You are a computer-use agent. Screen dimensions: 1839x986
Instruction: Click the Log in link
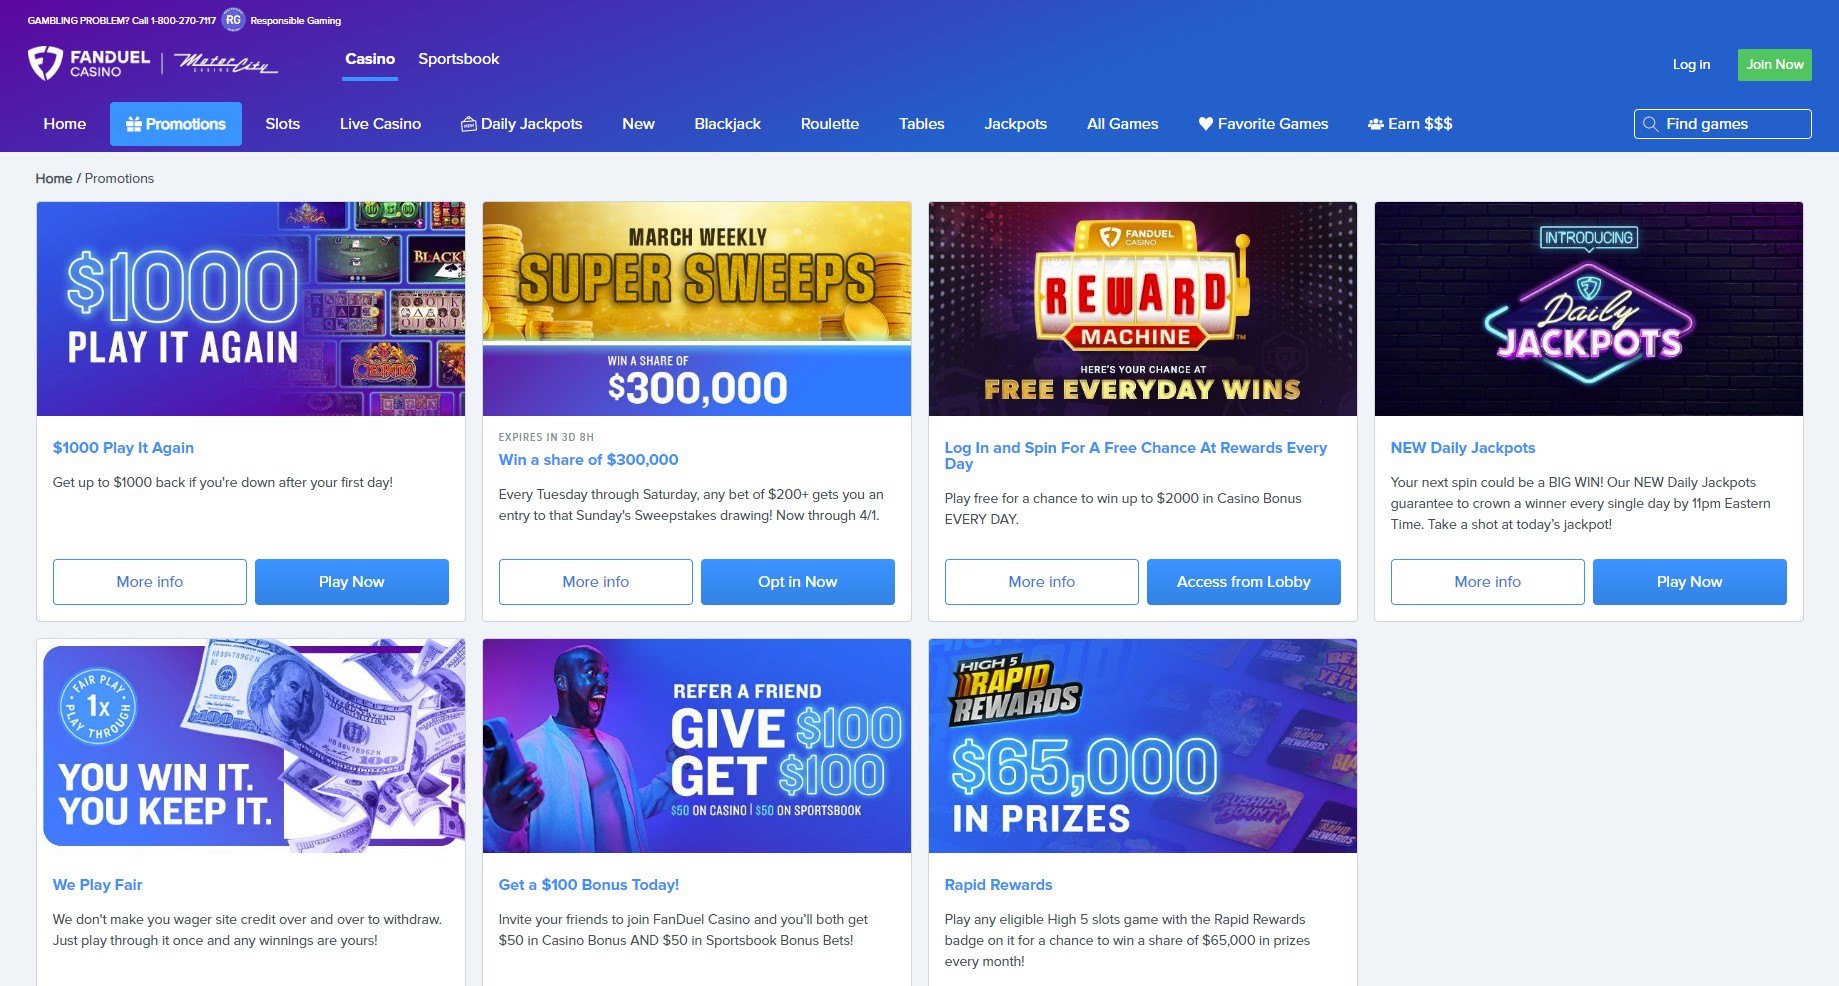click(x=1691, y=64)
